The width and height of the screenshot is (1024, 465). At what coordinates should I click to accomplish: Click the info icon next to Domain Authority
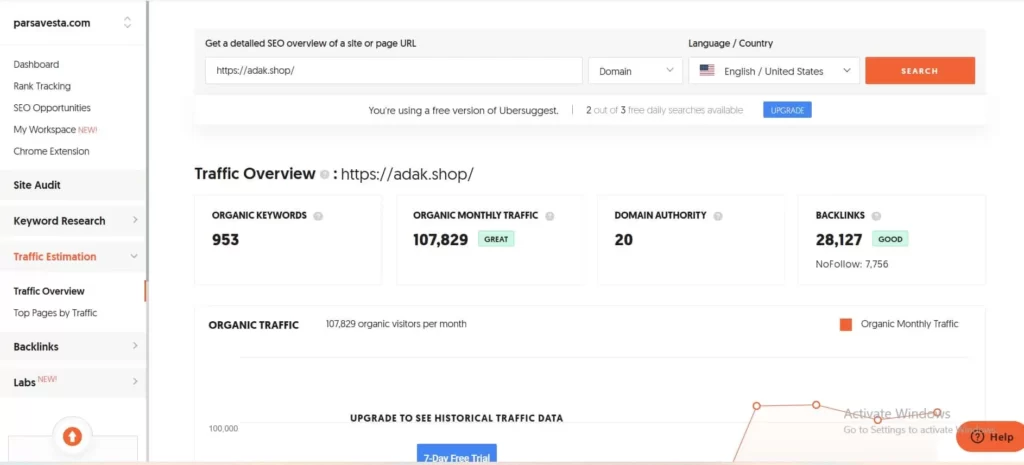coord(718,216)
